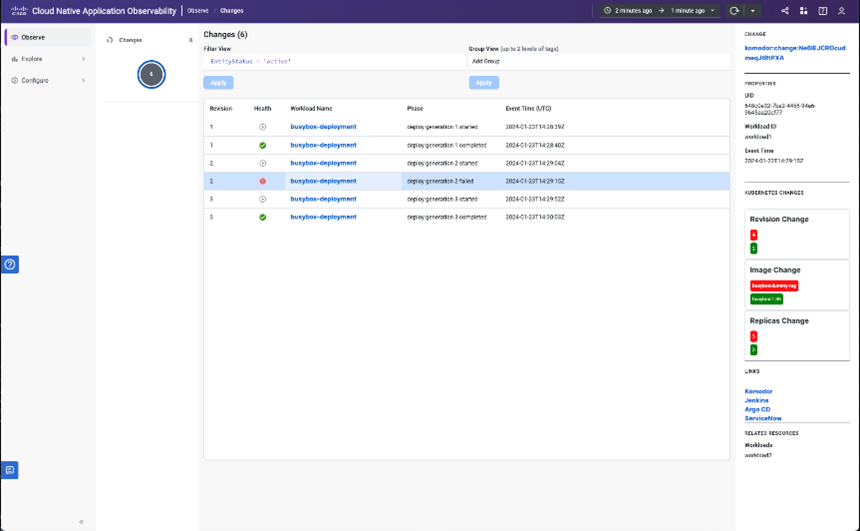Open the help question mark icon in header
The image size is (860, 531).
822,11
